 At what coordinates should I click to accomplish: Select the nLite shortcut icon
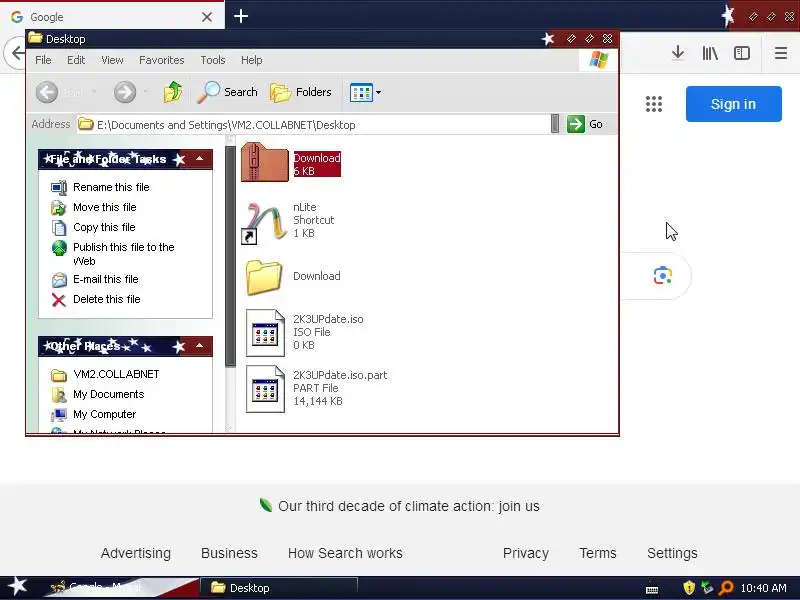[x=264, y=222]
